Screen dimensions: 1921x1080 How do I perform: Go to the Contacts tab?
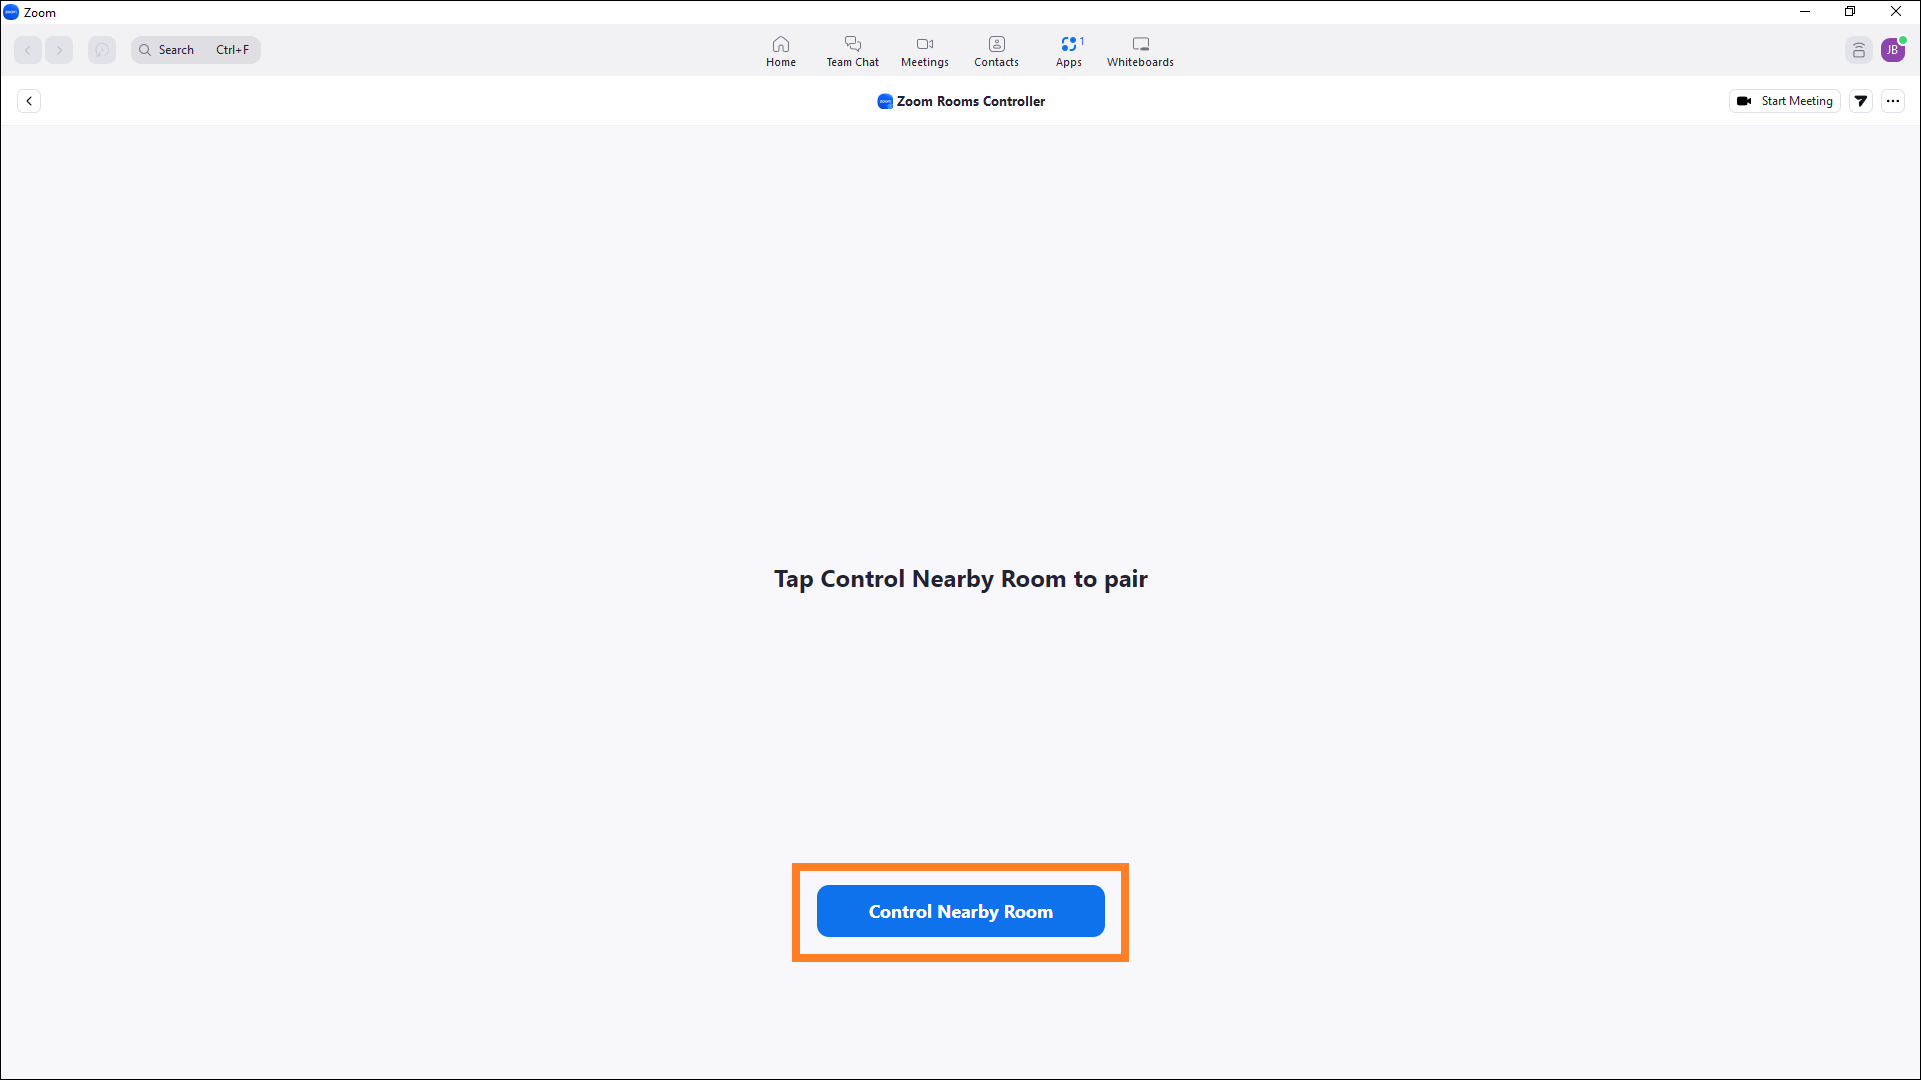997,51
